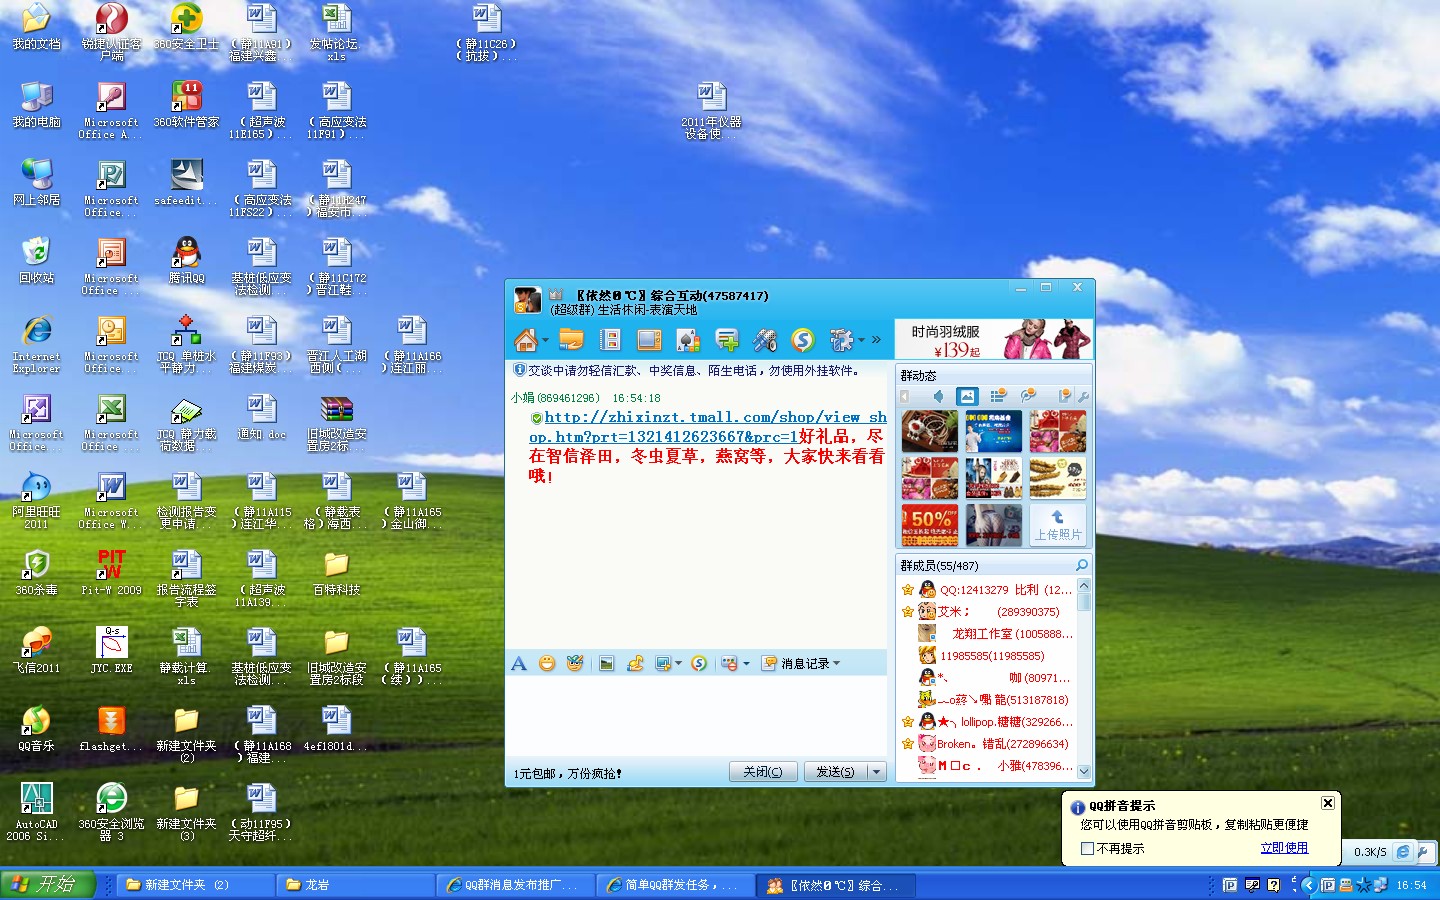Send a picture using image icon
The height and width of the screenshot is (900, 1440).
tap(606, 663)
